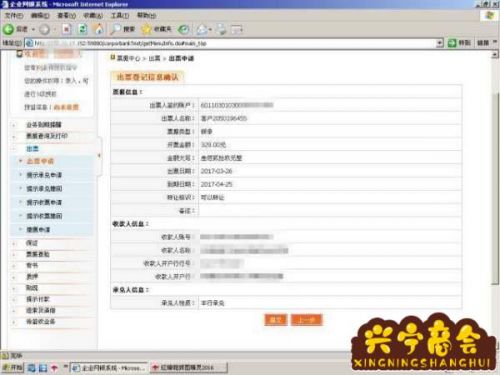Open the 编辑(E) menu
The width and height of the screenshot is (500, 375).
[40, 16]
